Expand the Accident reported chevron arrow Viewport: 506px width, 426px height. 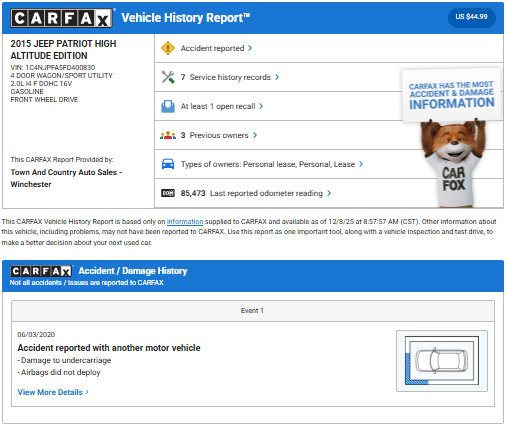pos(250,48)
